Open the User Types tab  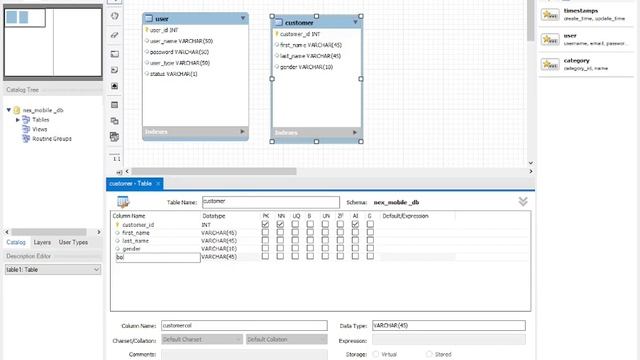73,242
